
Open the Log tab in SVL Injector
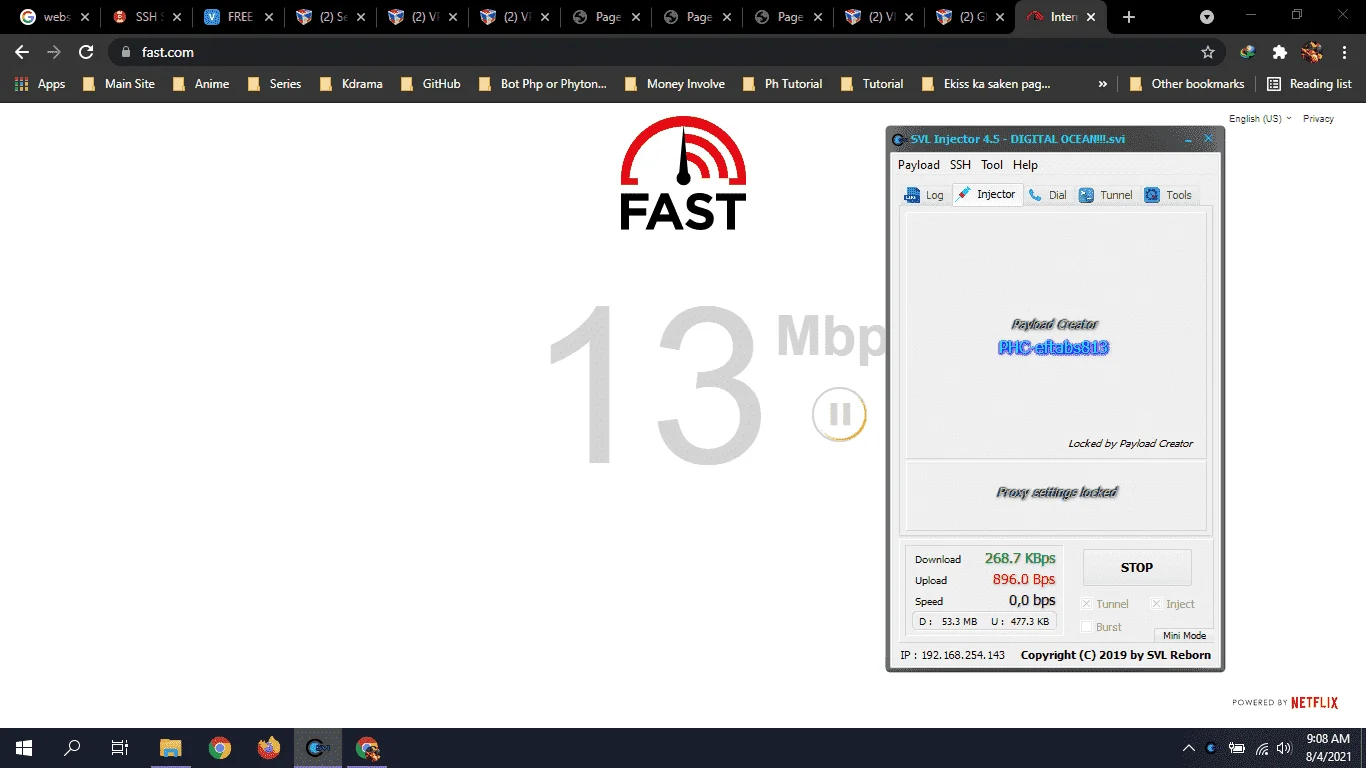tap(924, 195)
